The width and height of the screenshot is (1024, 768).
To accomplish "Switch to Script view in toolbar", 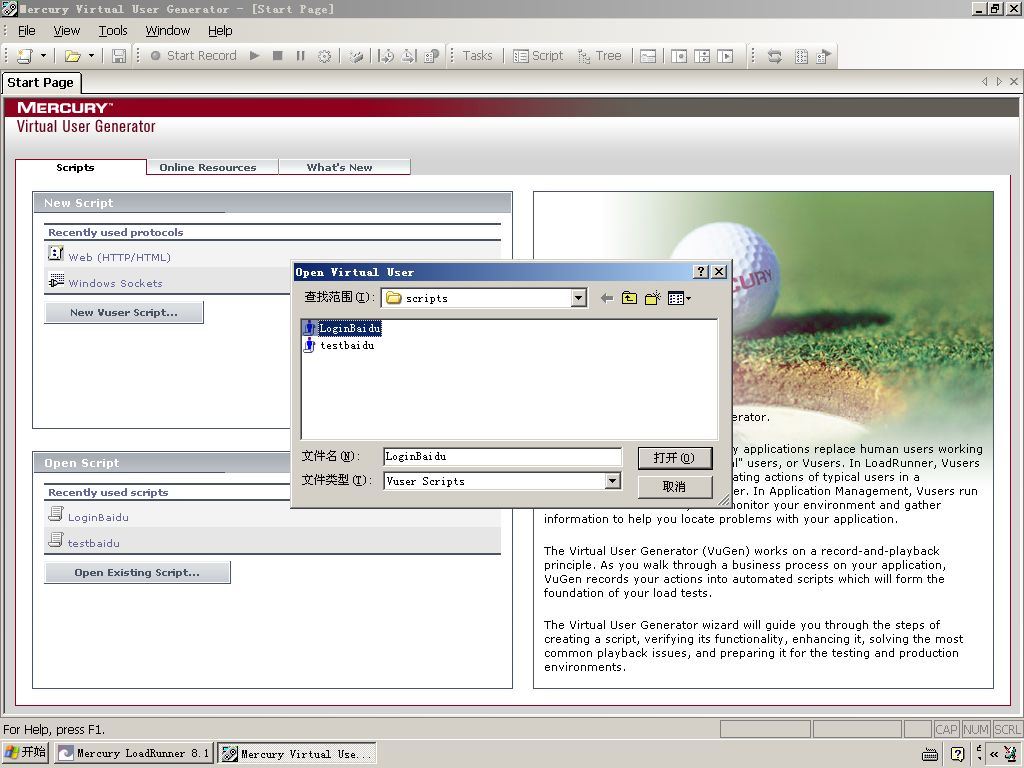I will (538, 56).
